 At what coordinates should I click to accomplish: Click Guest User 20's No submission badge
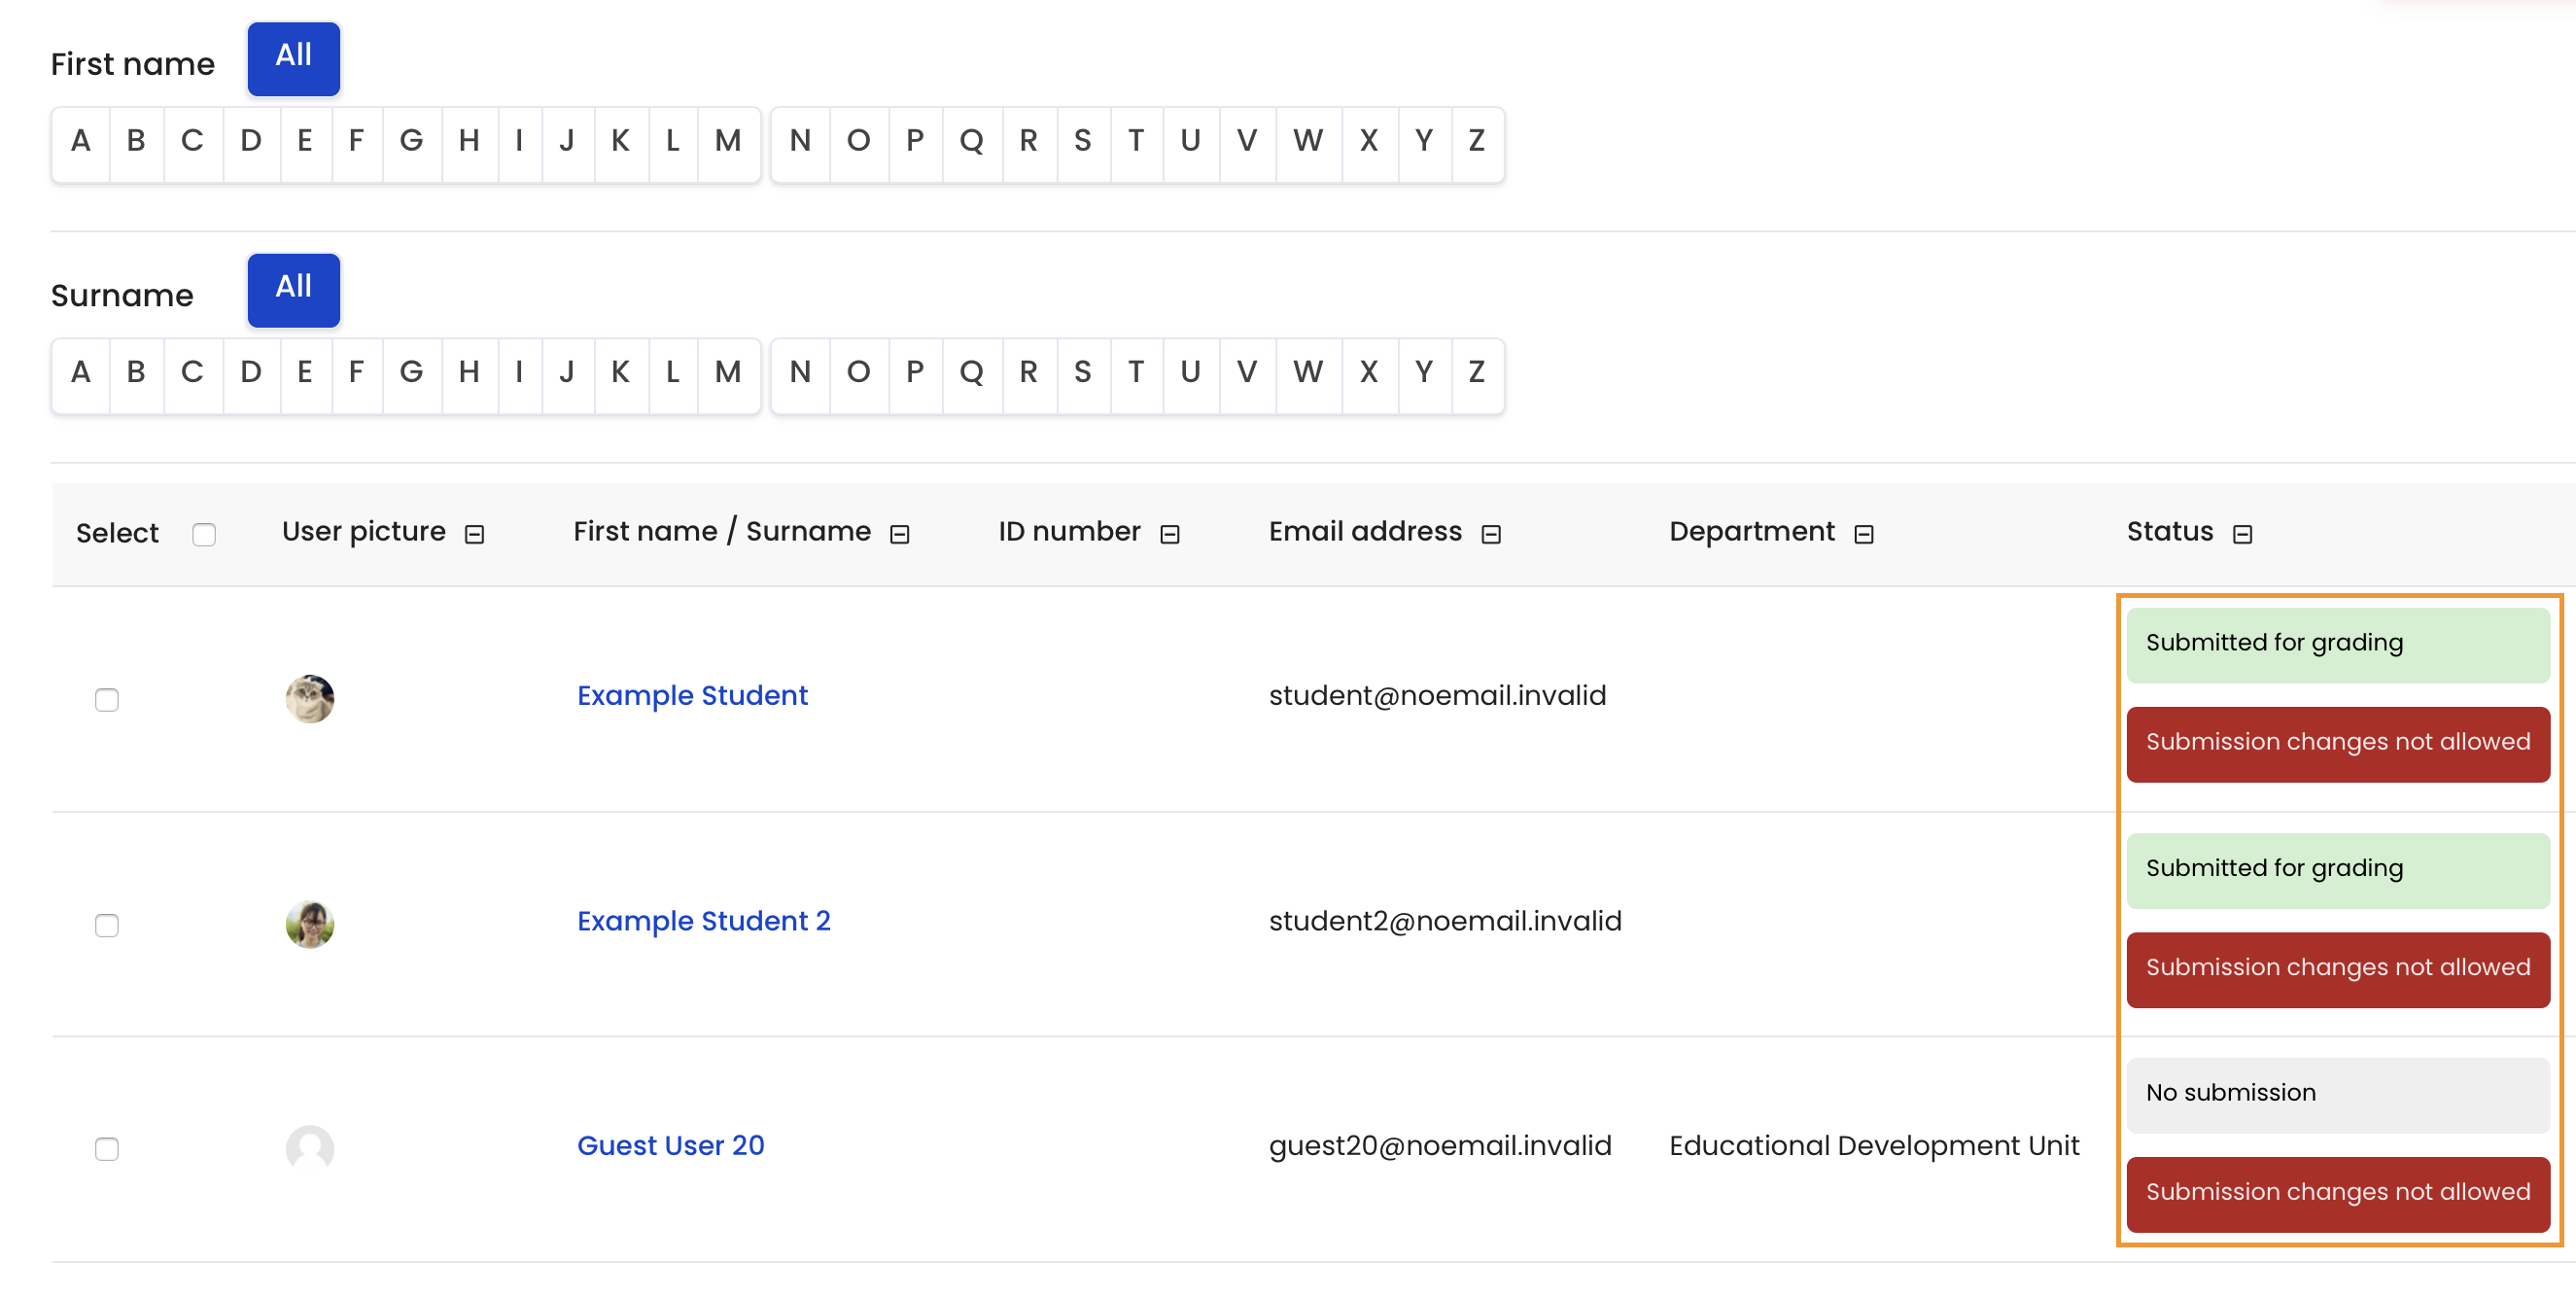2338,1095
